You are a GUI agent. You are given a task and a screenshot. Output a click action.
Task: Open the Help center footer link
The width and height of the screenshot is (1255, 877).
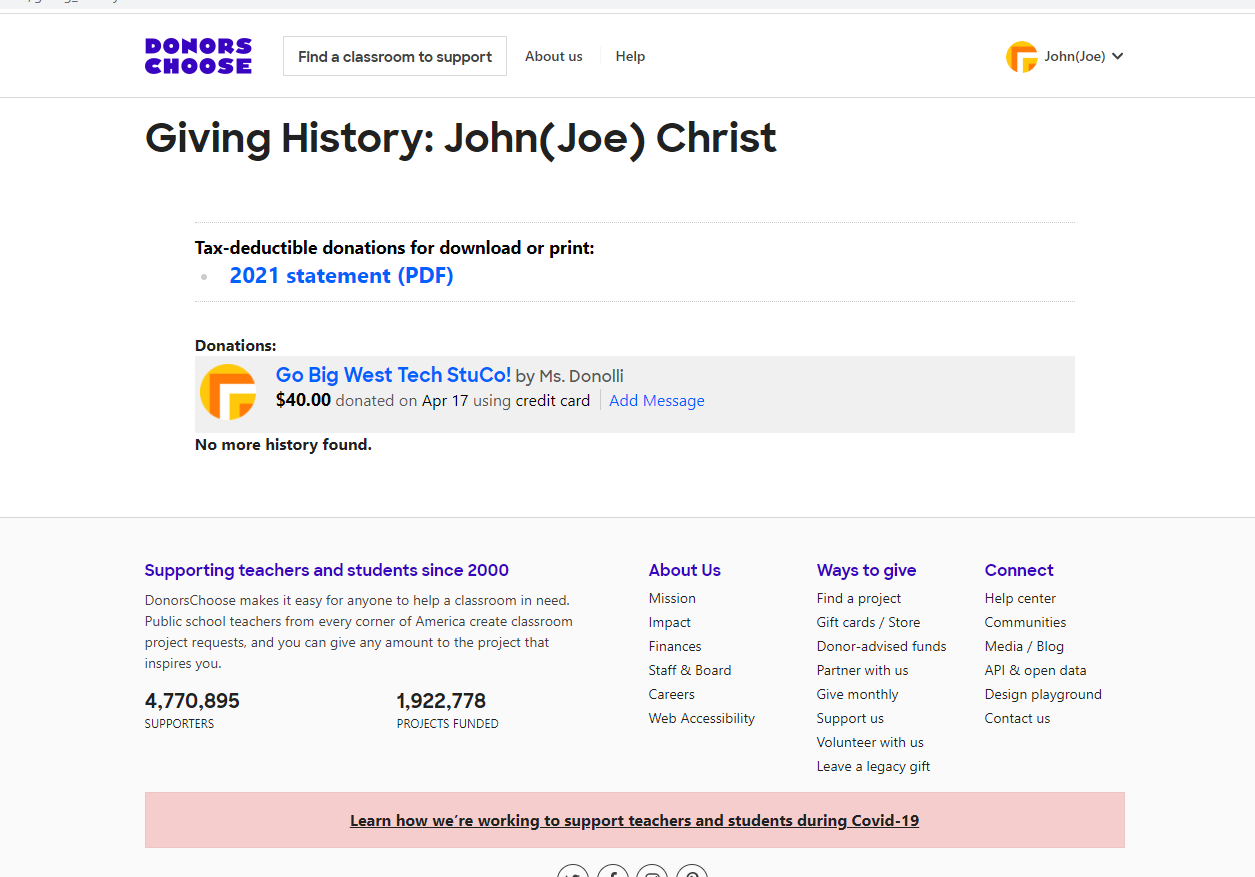pyautogui.click(x=1020, y=598)
